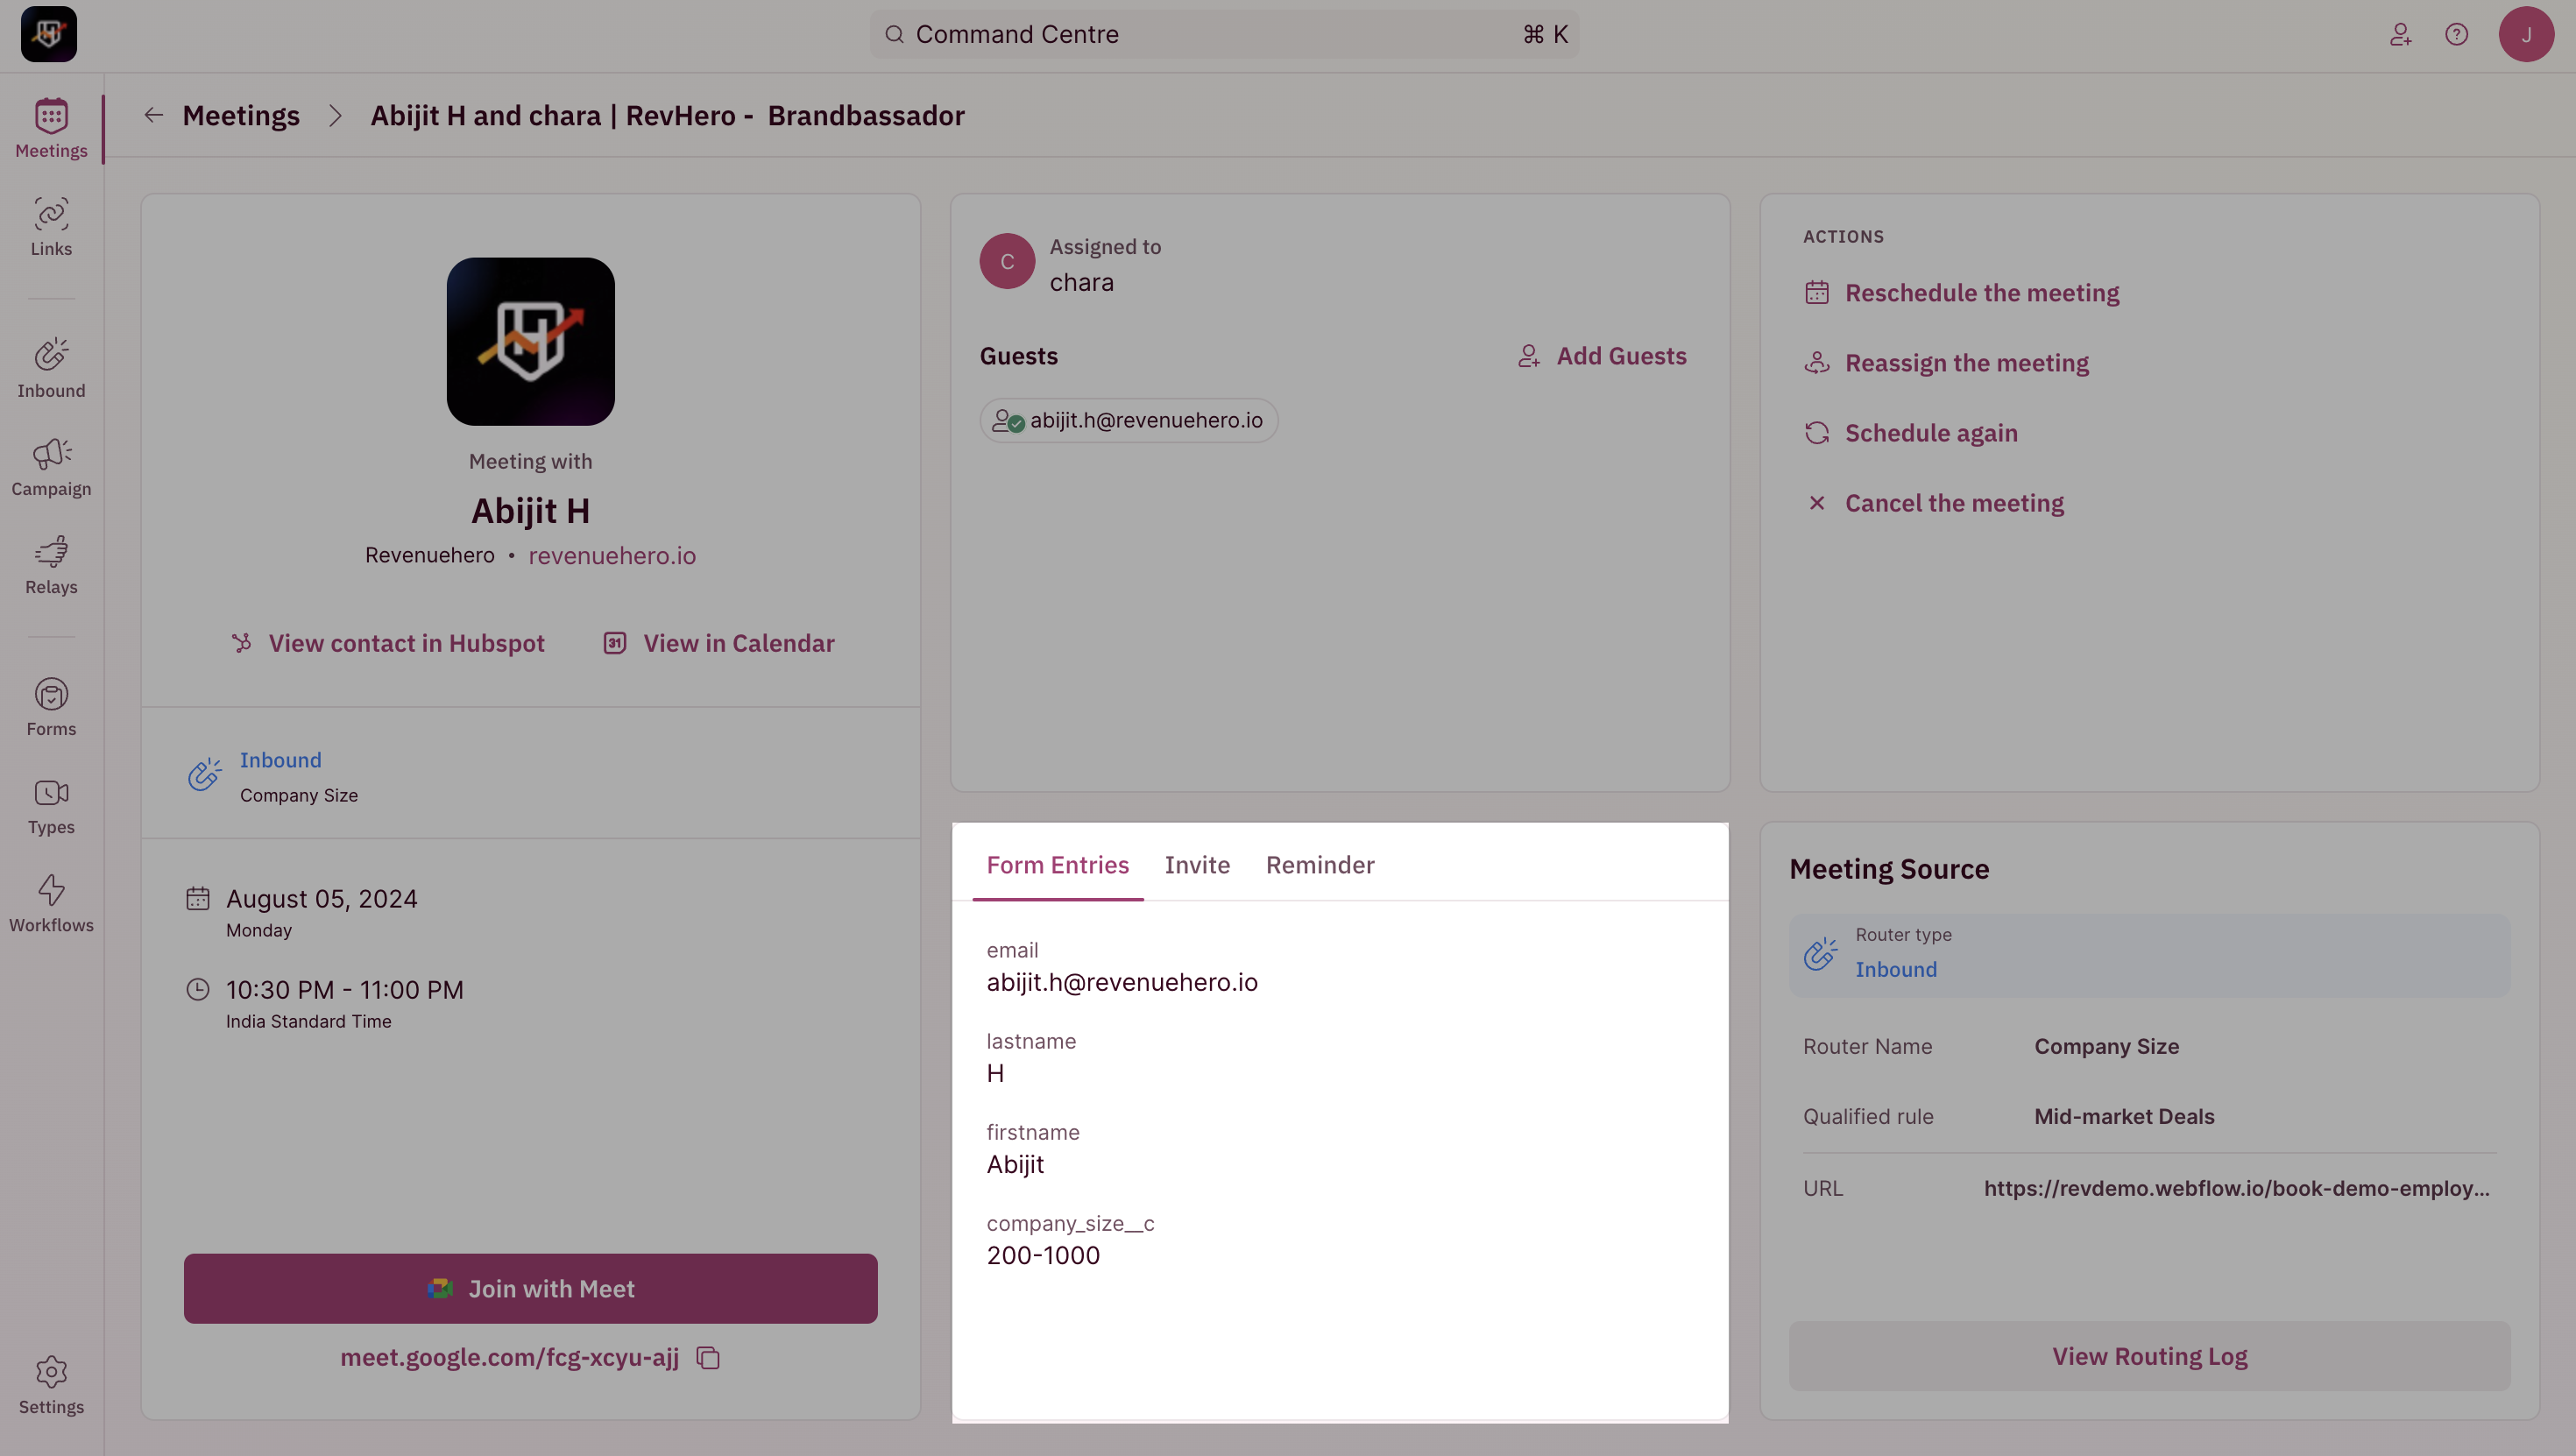Image resolution: width=2576 pixels, height=1456 pixels.
Task: Click the invite user icon in header
Action: coord(2400,34)
